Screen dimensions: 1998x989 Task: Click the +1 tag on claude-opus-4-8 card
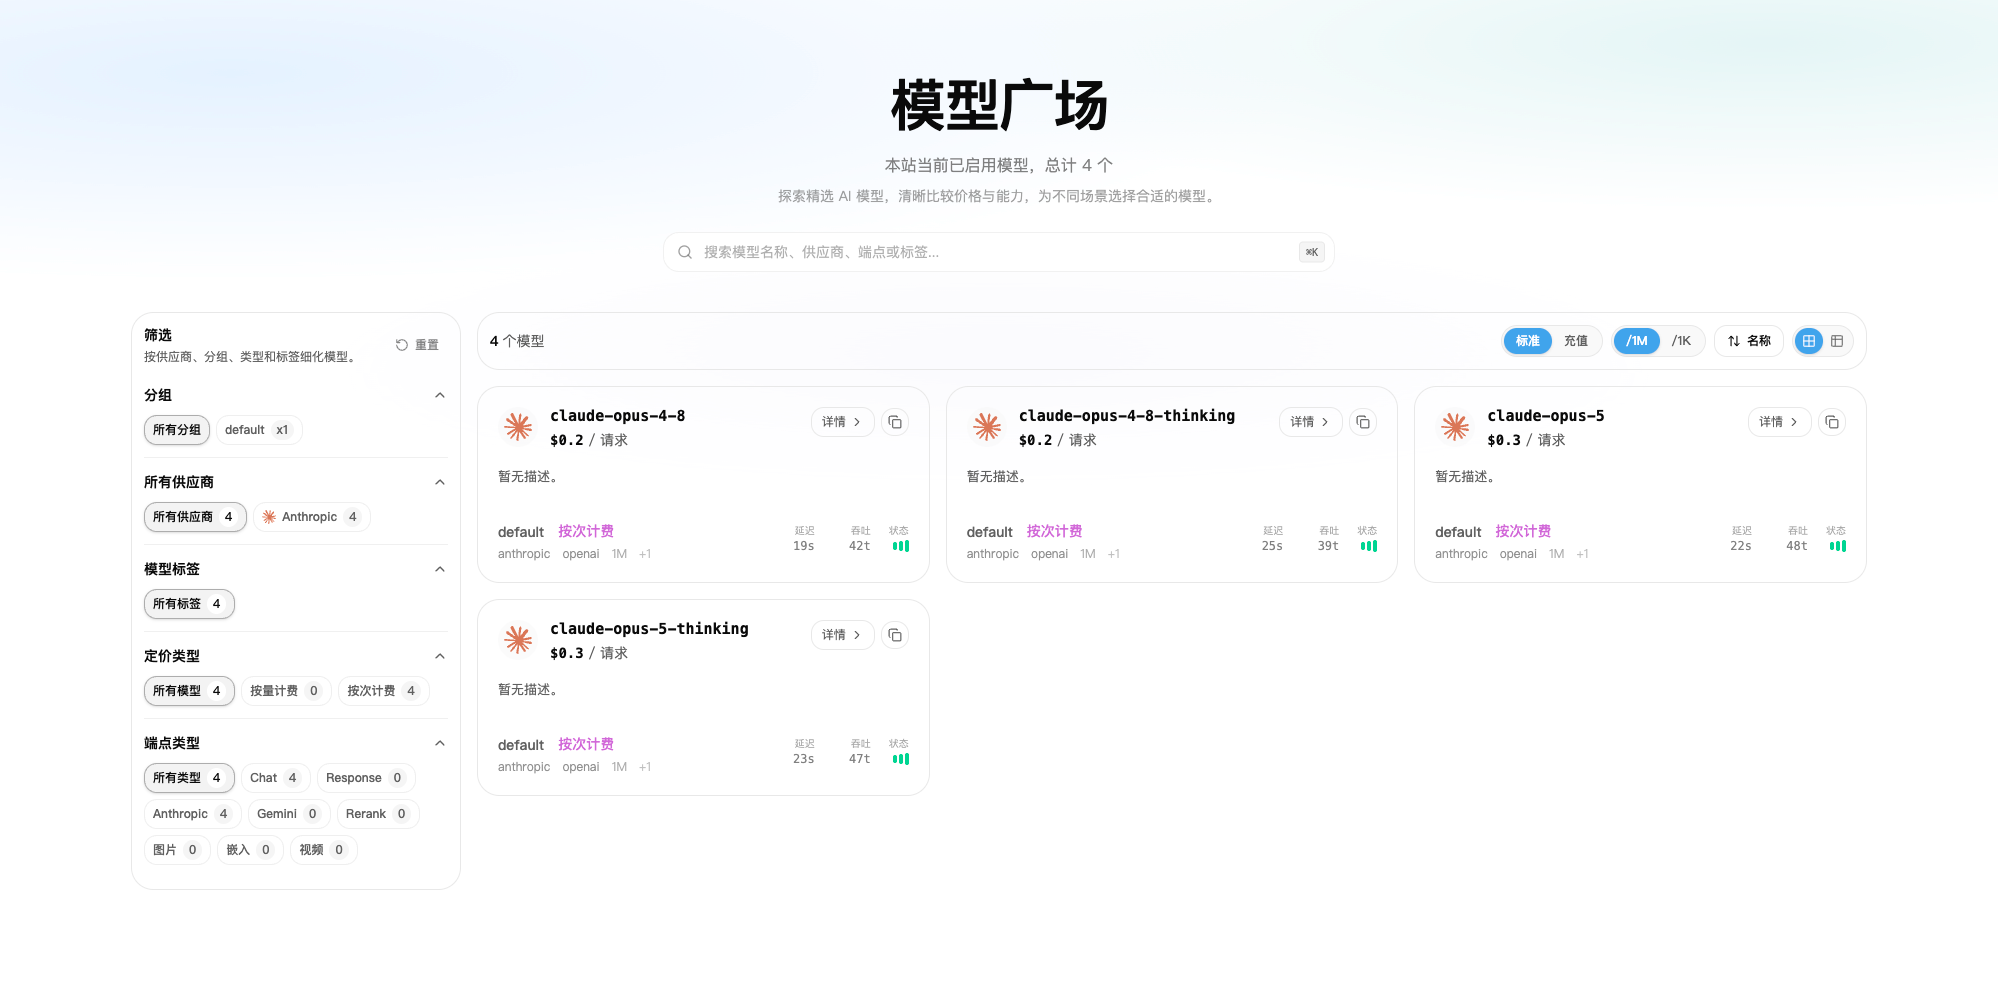click(x=645, y=554)
